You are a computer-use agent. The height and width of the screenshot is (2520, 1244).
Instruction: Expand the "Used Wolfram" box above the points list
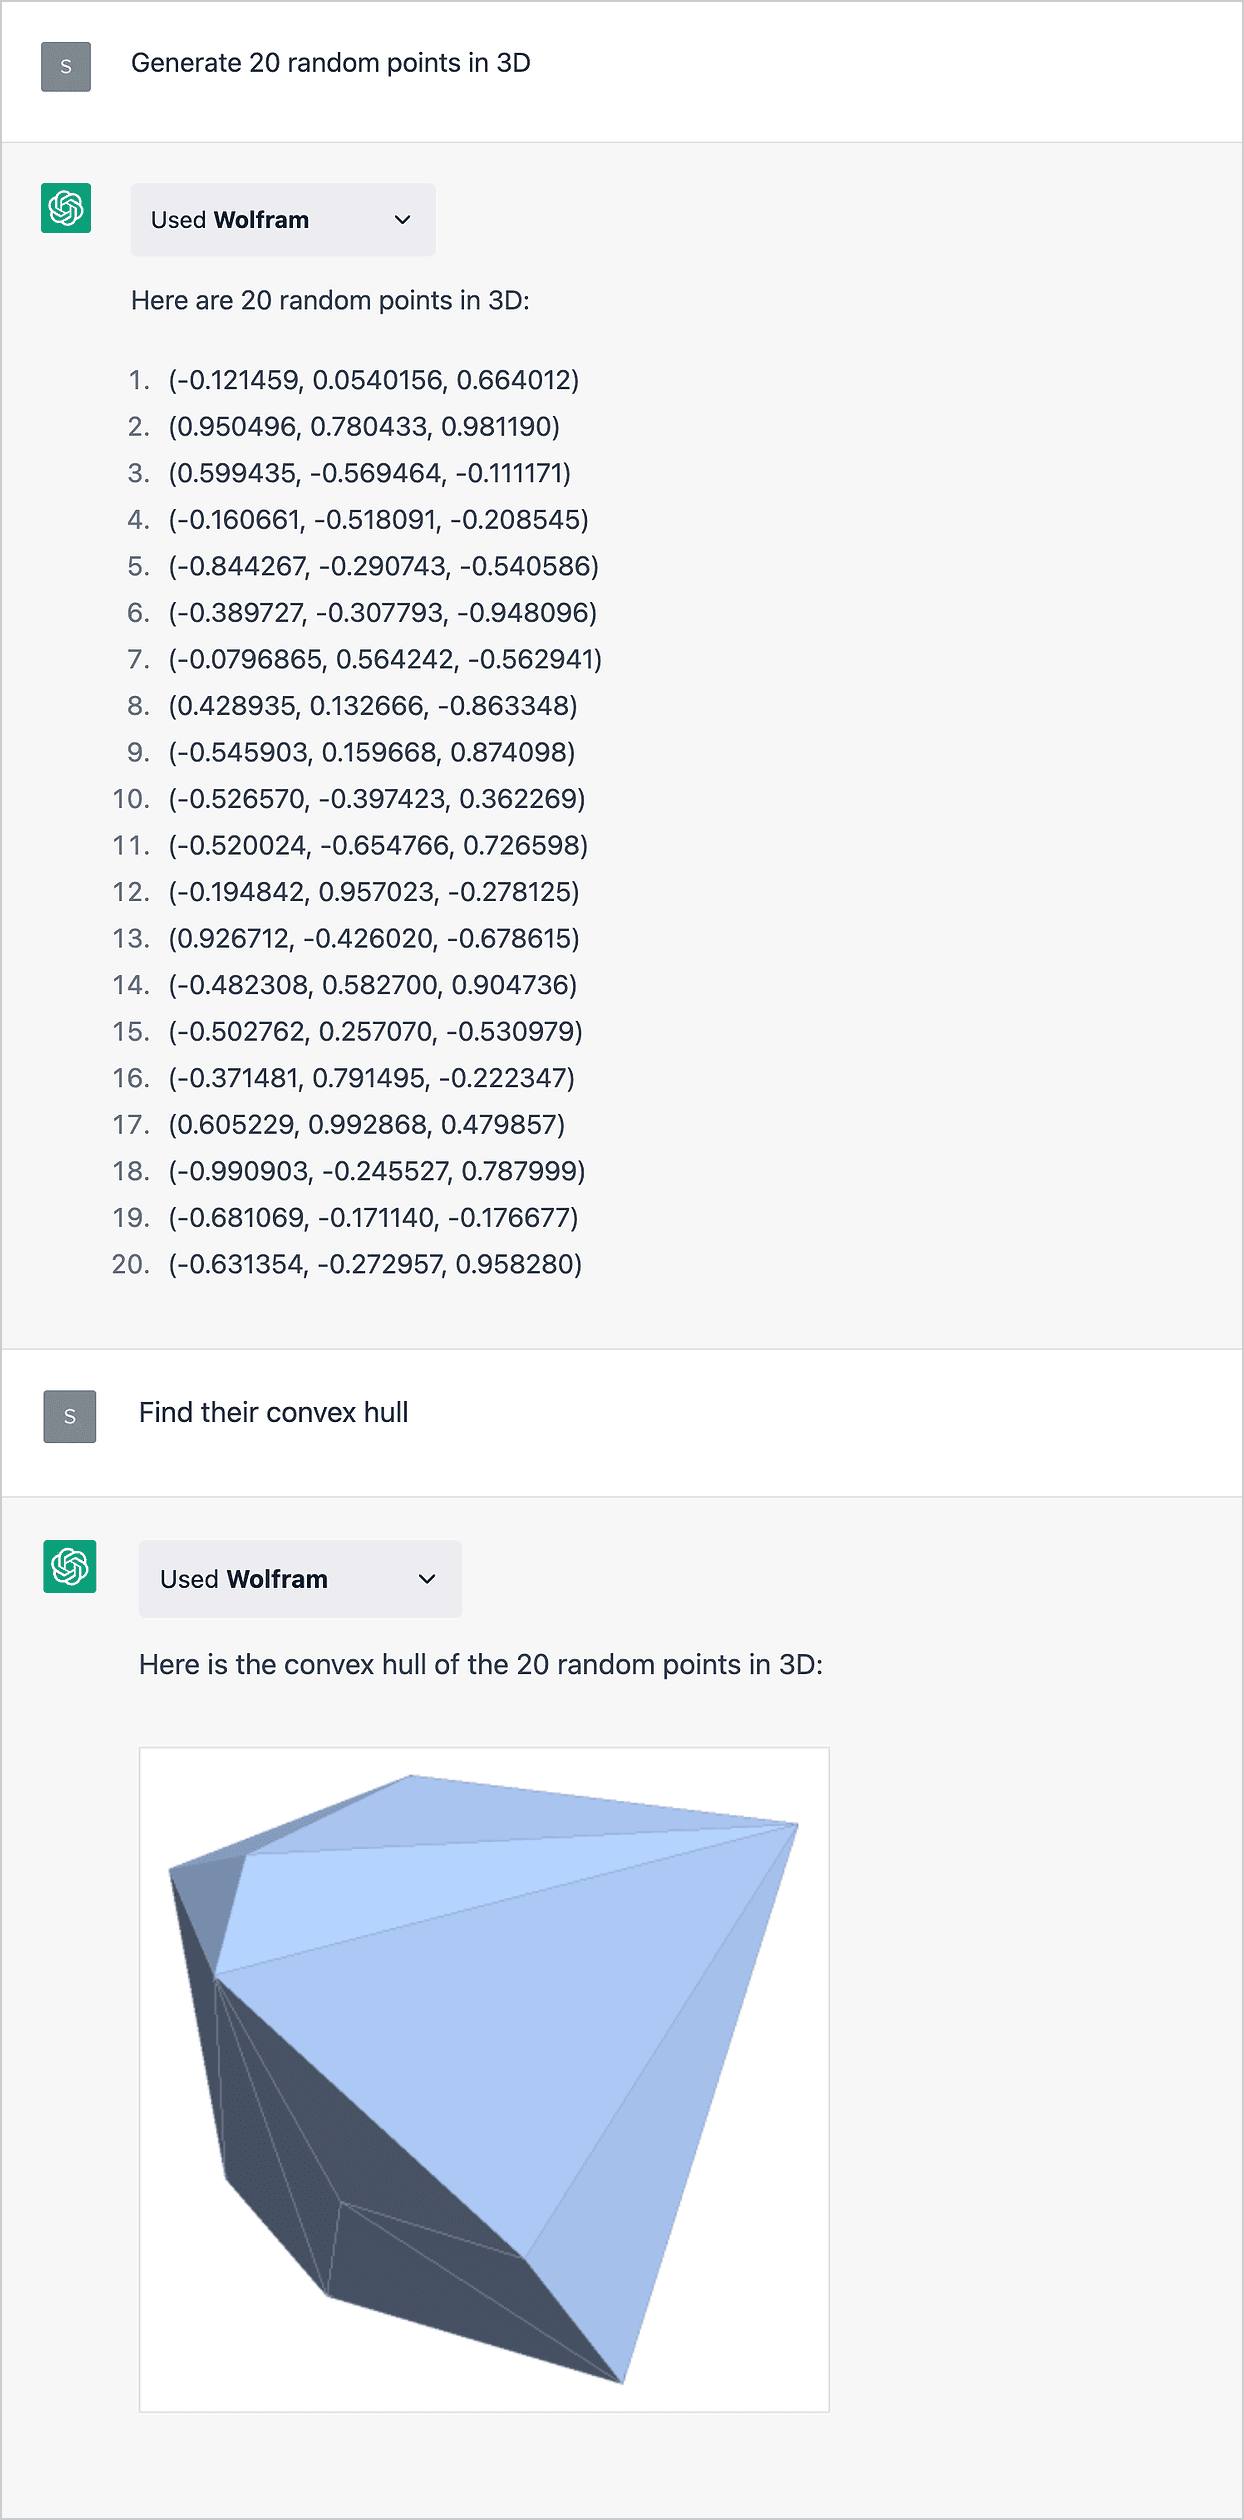[283, 220]
